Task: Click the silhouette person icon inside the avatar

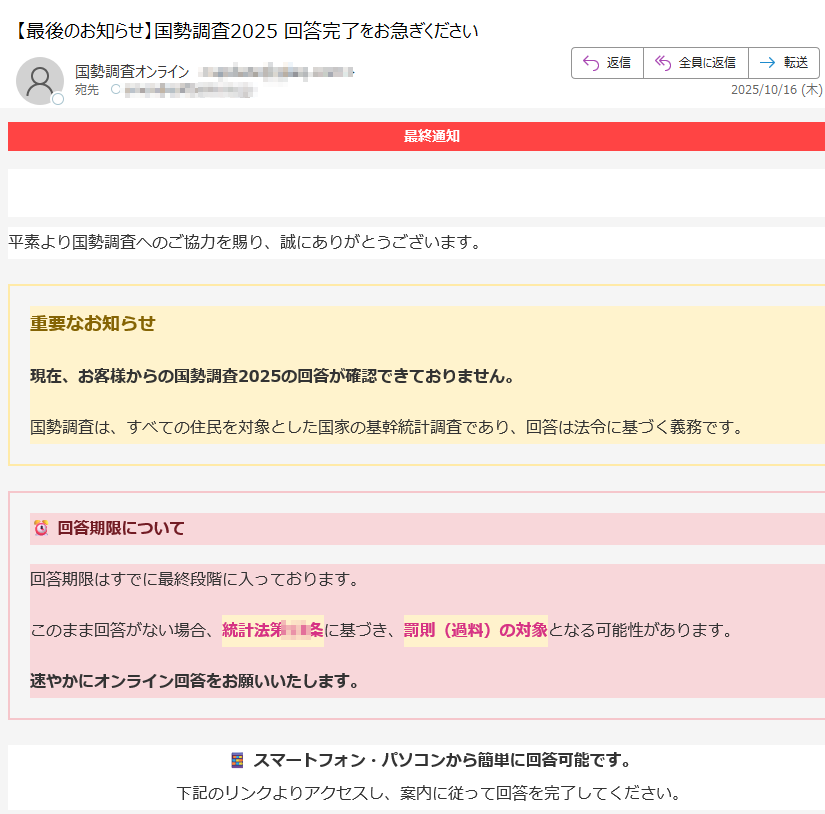Action: (x=40, y=78)
